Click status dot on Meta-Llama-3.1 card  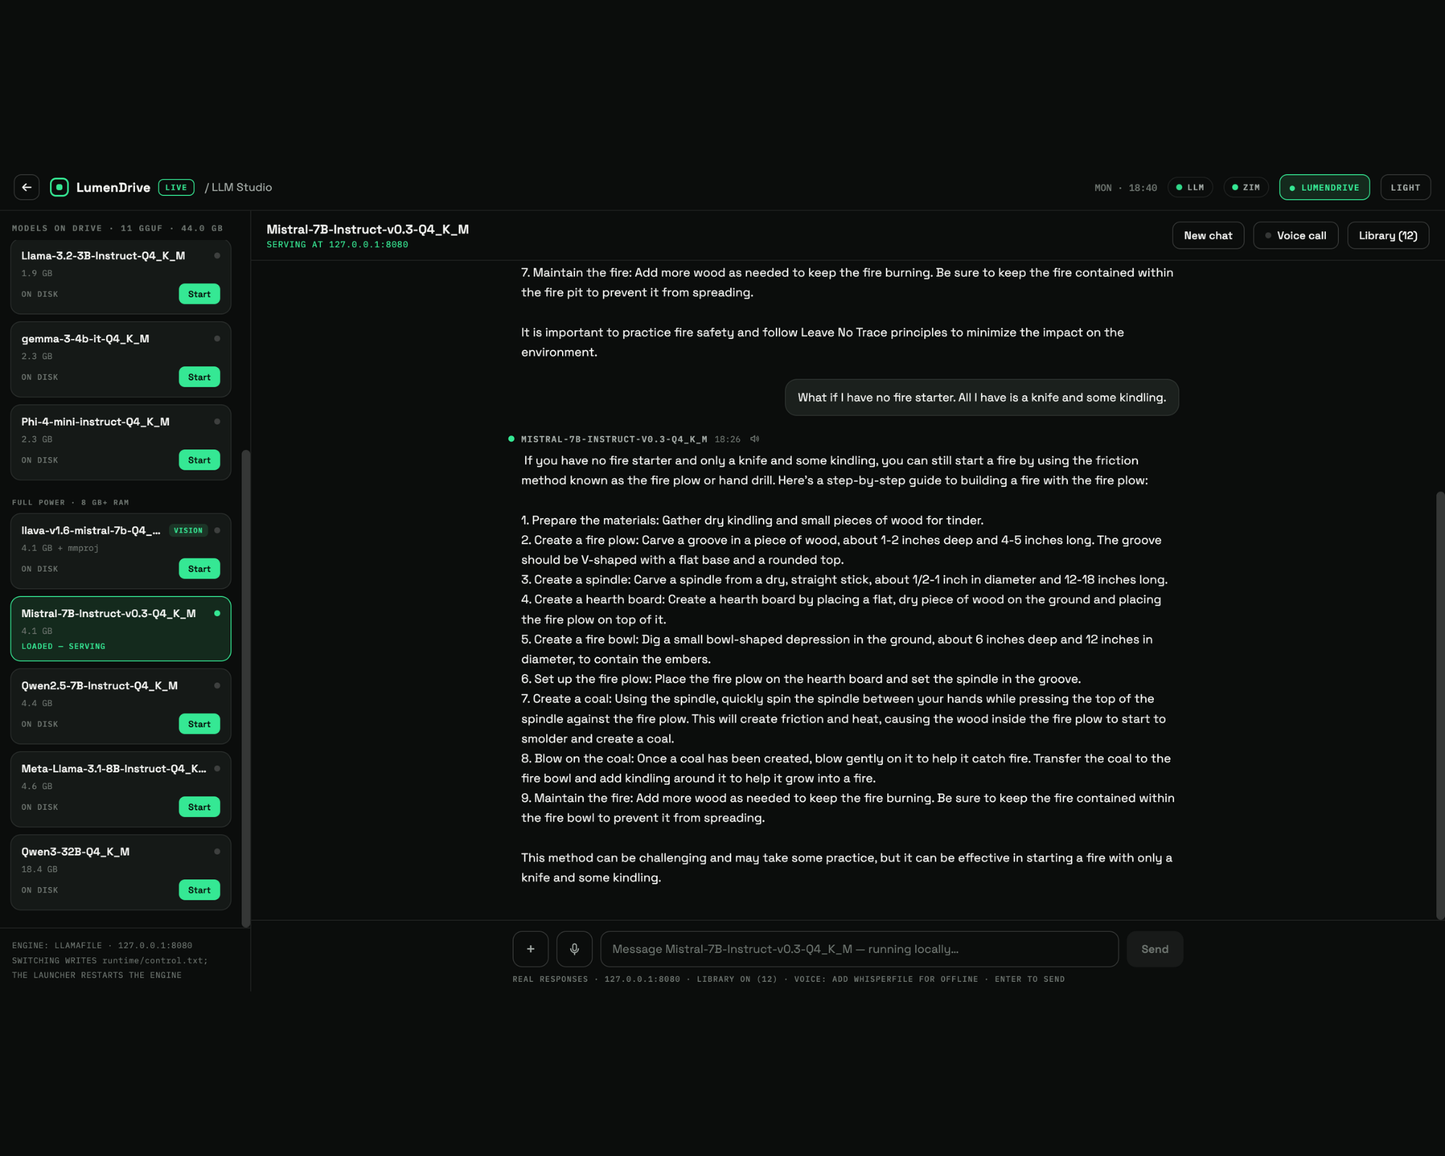coord(217,769)
